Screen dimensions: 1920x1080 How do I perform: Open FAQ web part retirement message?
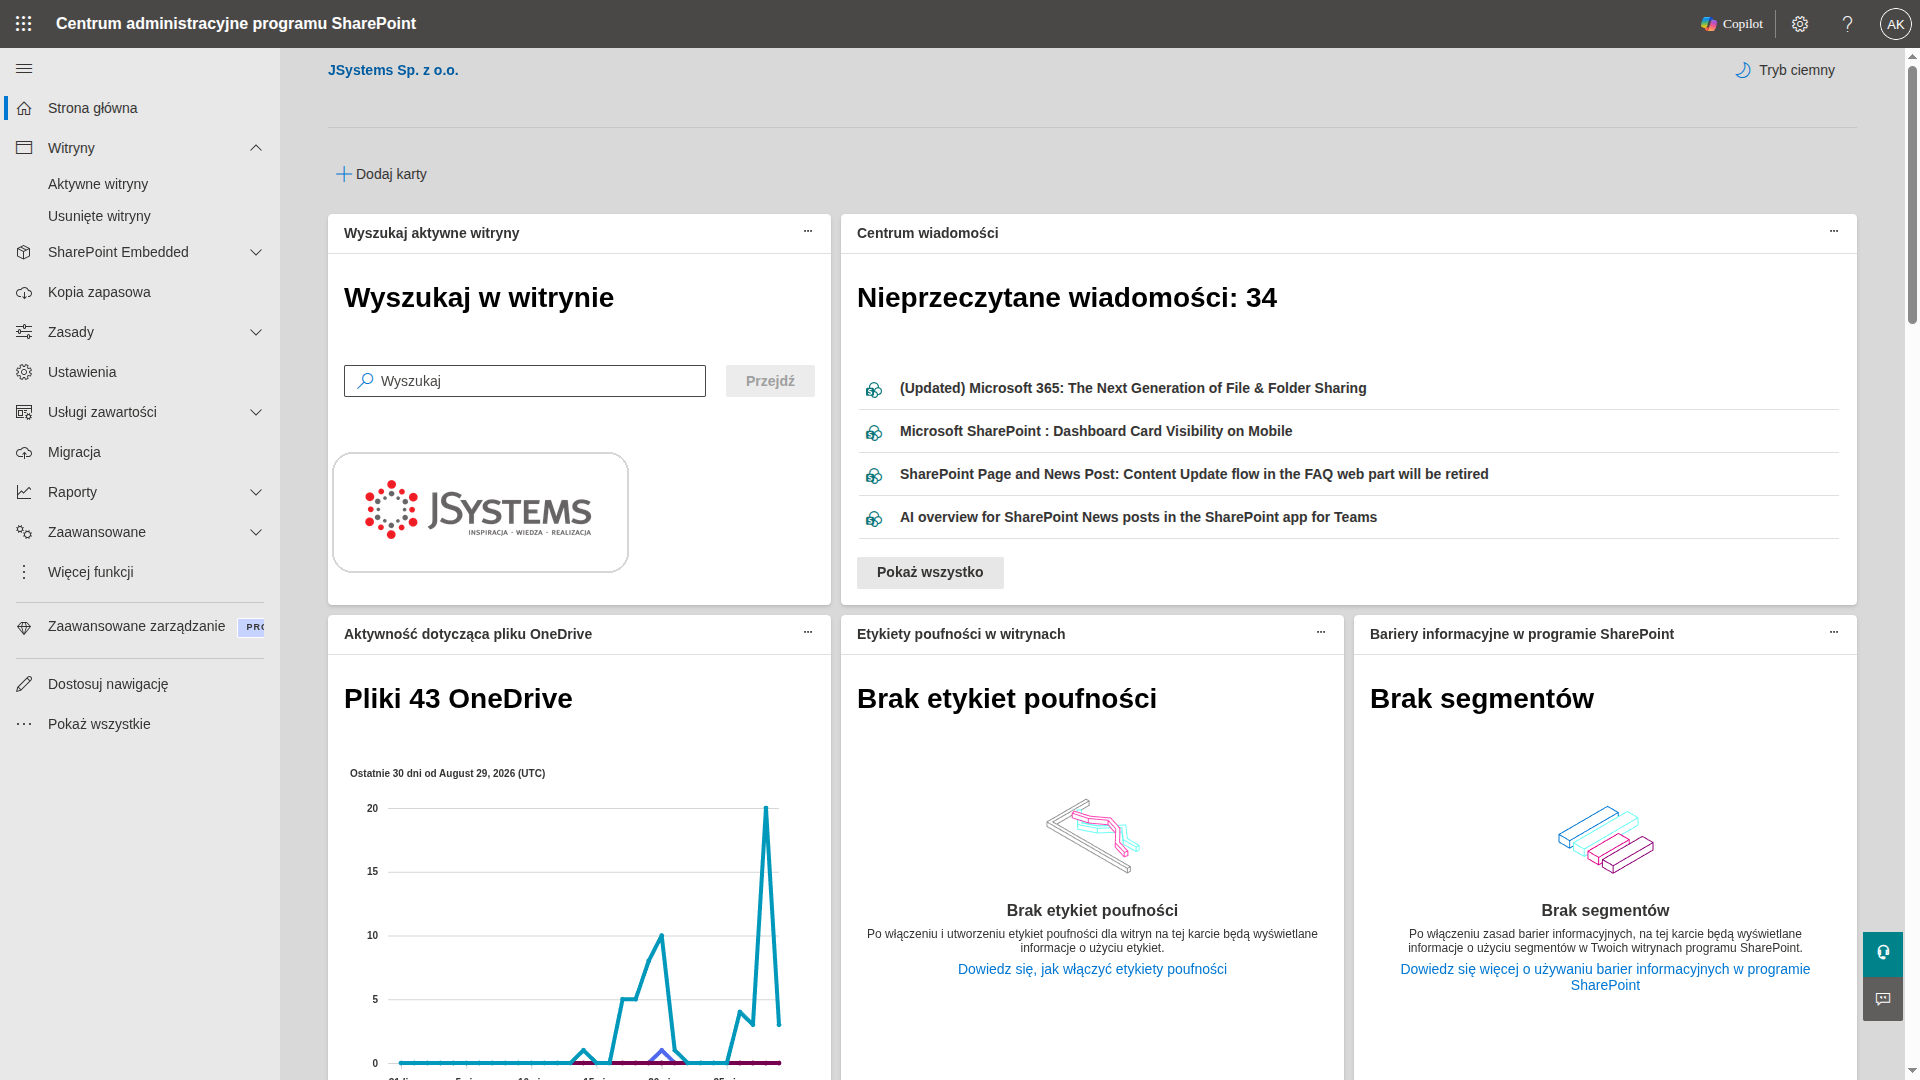(1194, 474)
